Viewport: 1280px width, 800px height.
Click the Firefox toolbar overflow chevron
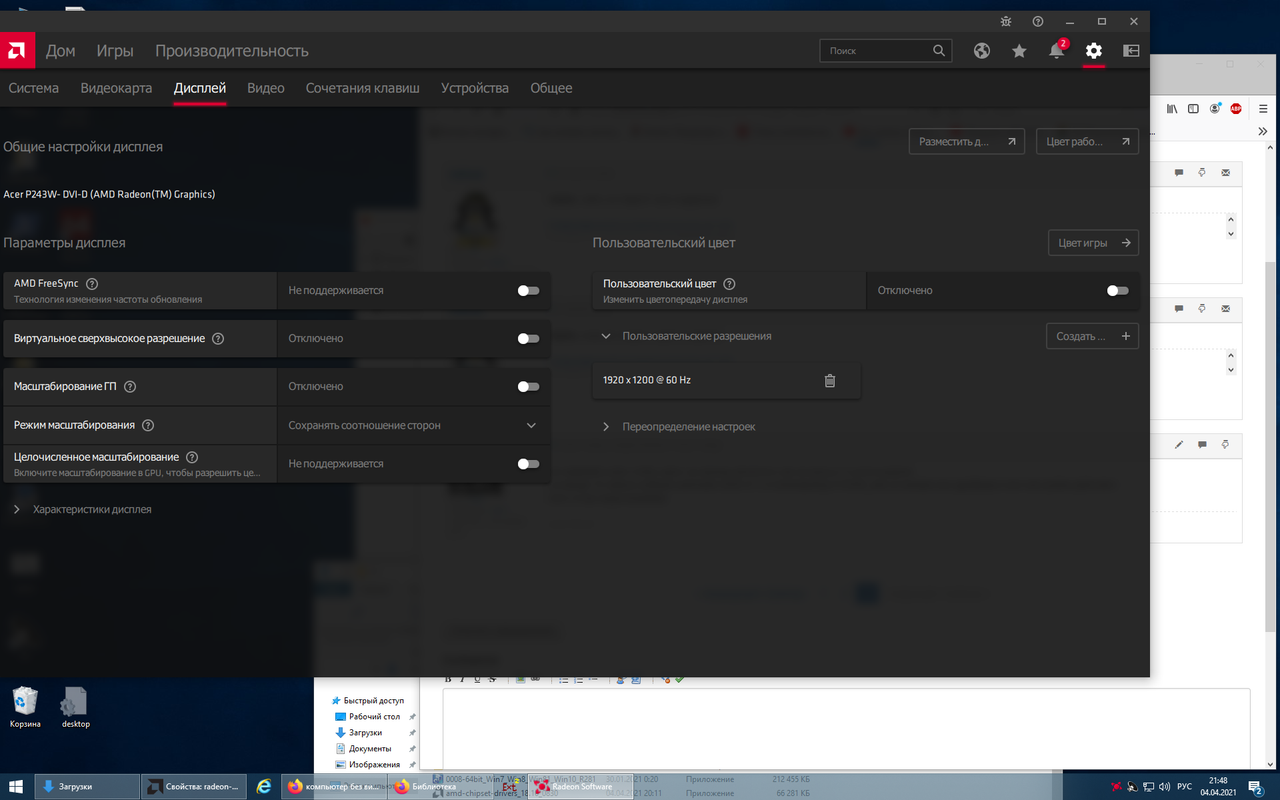coord(1264,131)
